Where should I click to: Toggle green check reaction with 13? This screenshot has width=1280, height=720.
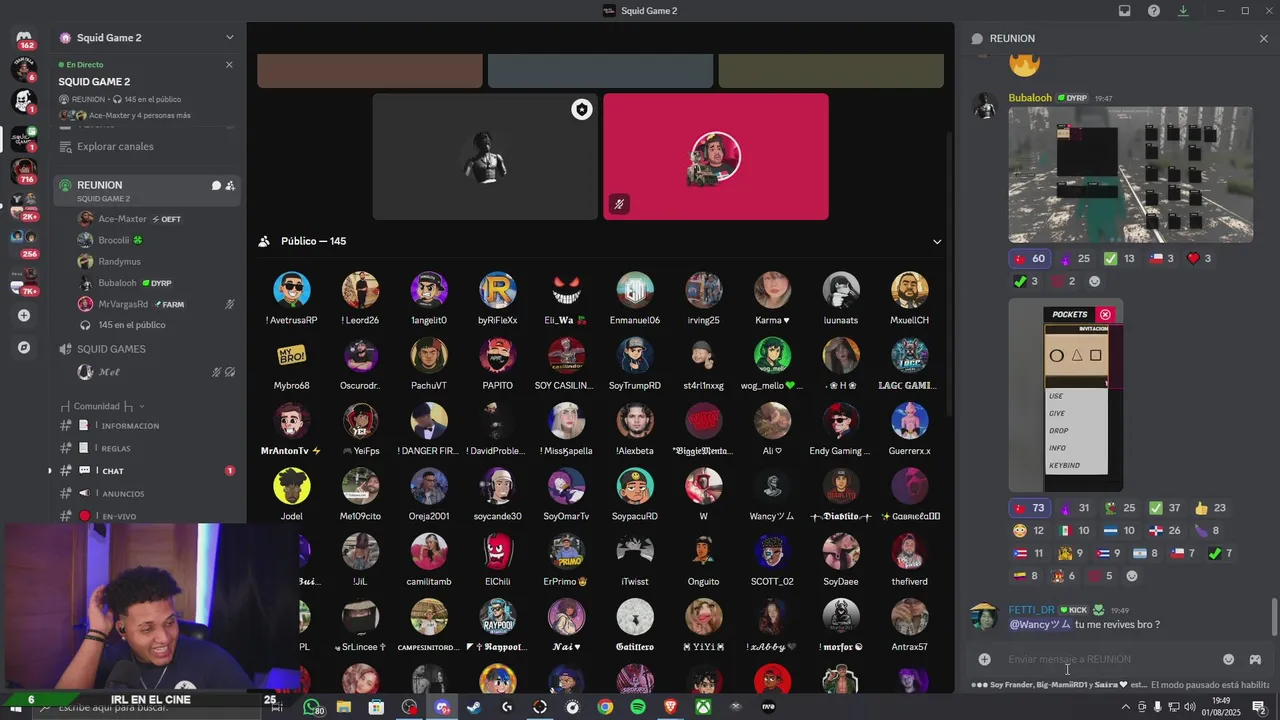(1119, 258)
